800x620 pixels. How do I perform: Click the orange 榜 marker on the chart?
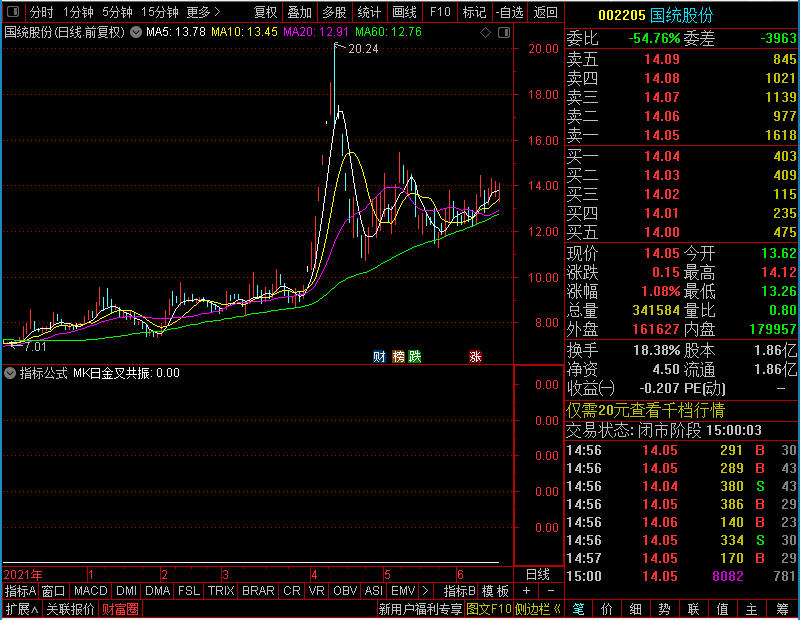pos(398,356)
